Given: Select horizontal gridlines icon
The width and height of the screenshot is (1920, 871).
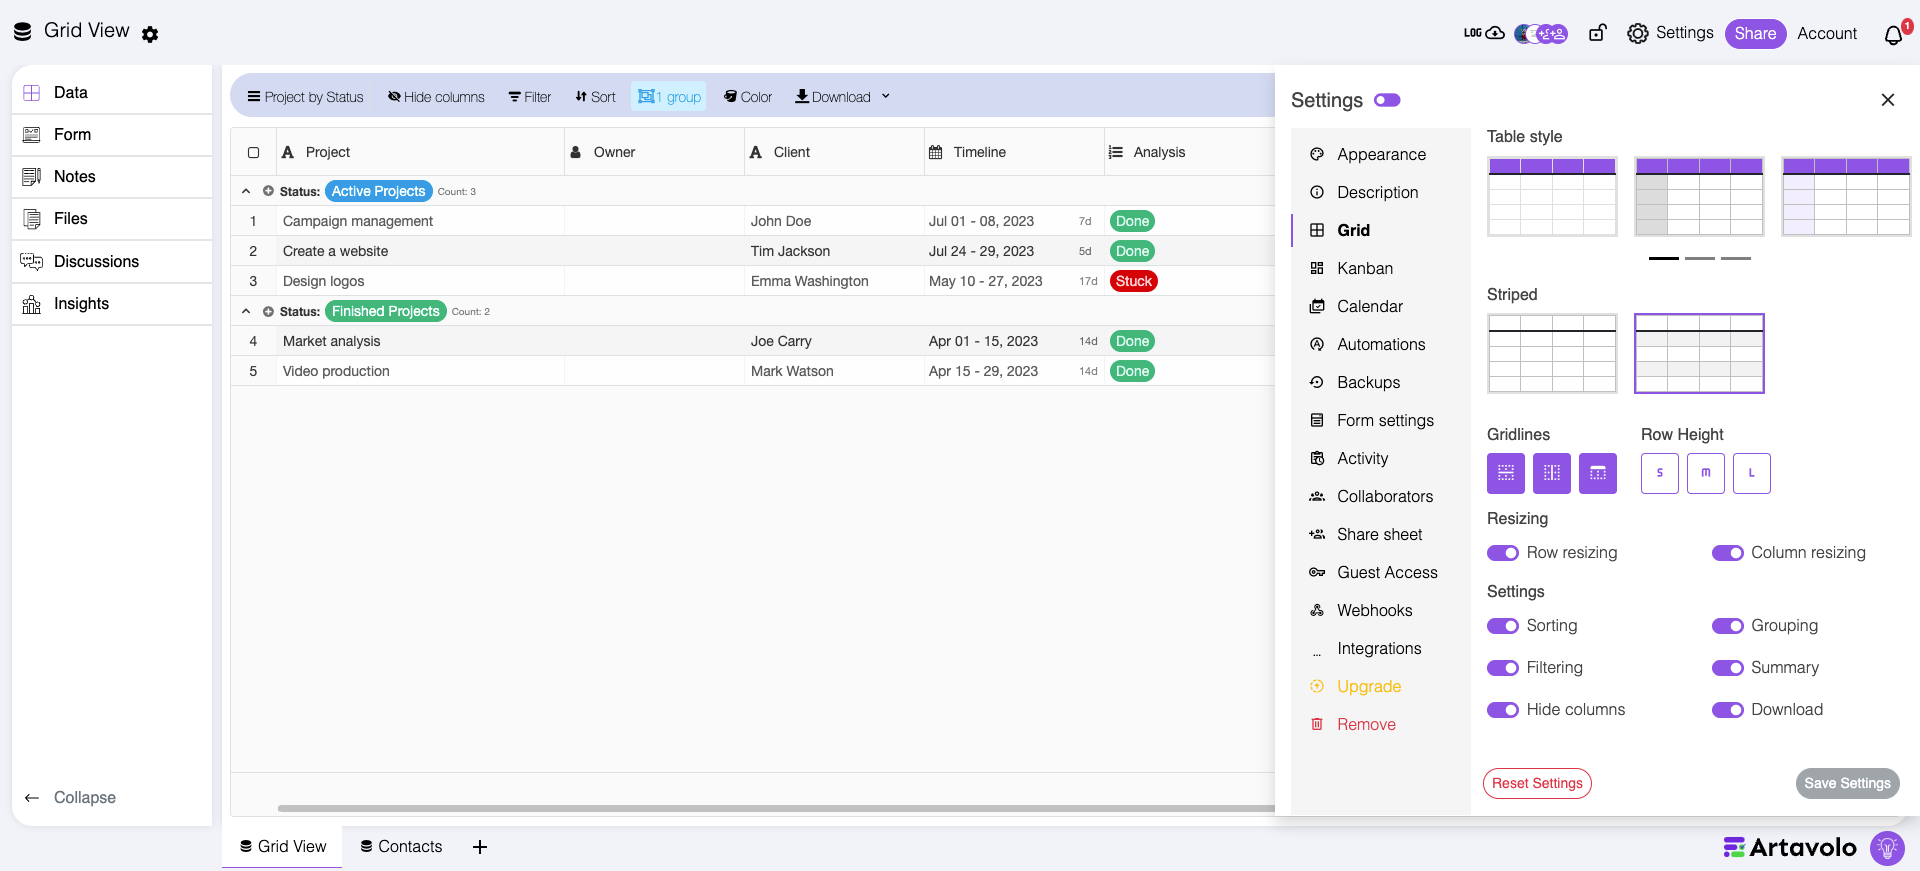Looking at the screenshot, I should point(1506,473).
